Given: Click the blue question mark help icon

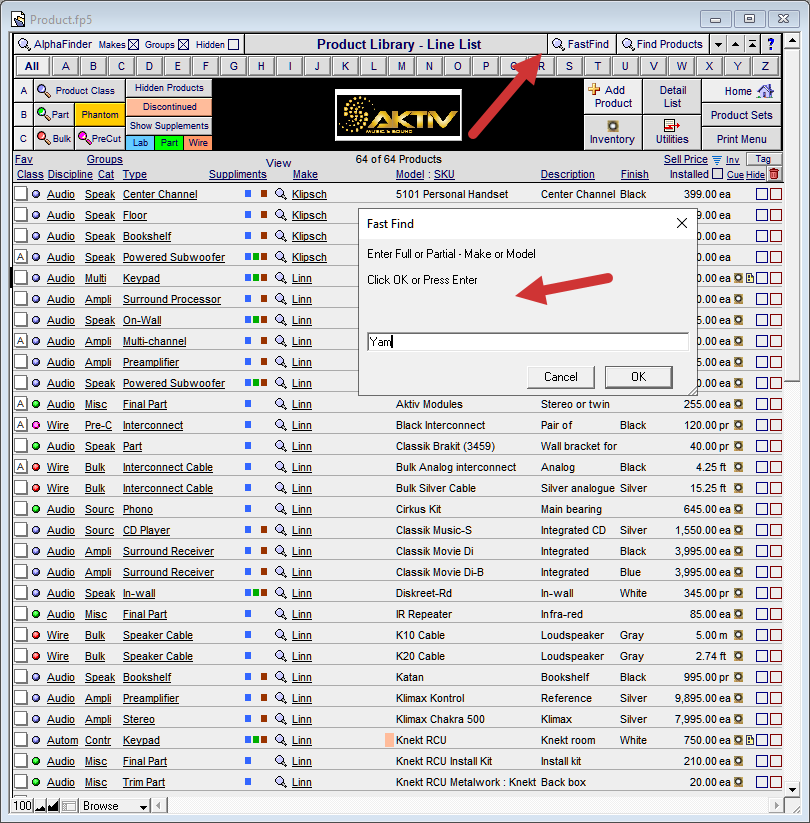Looking at the screenshot, I should coord(771,45).
